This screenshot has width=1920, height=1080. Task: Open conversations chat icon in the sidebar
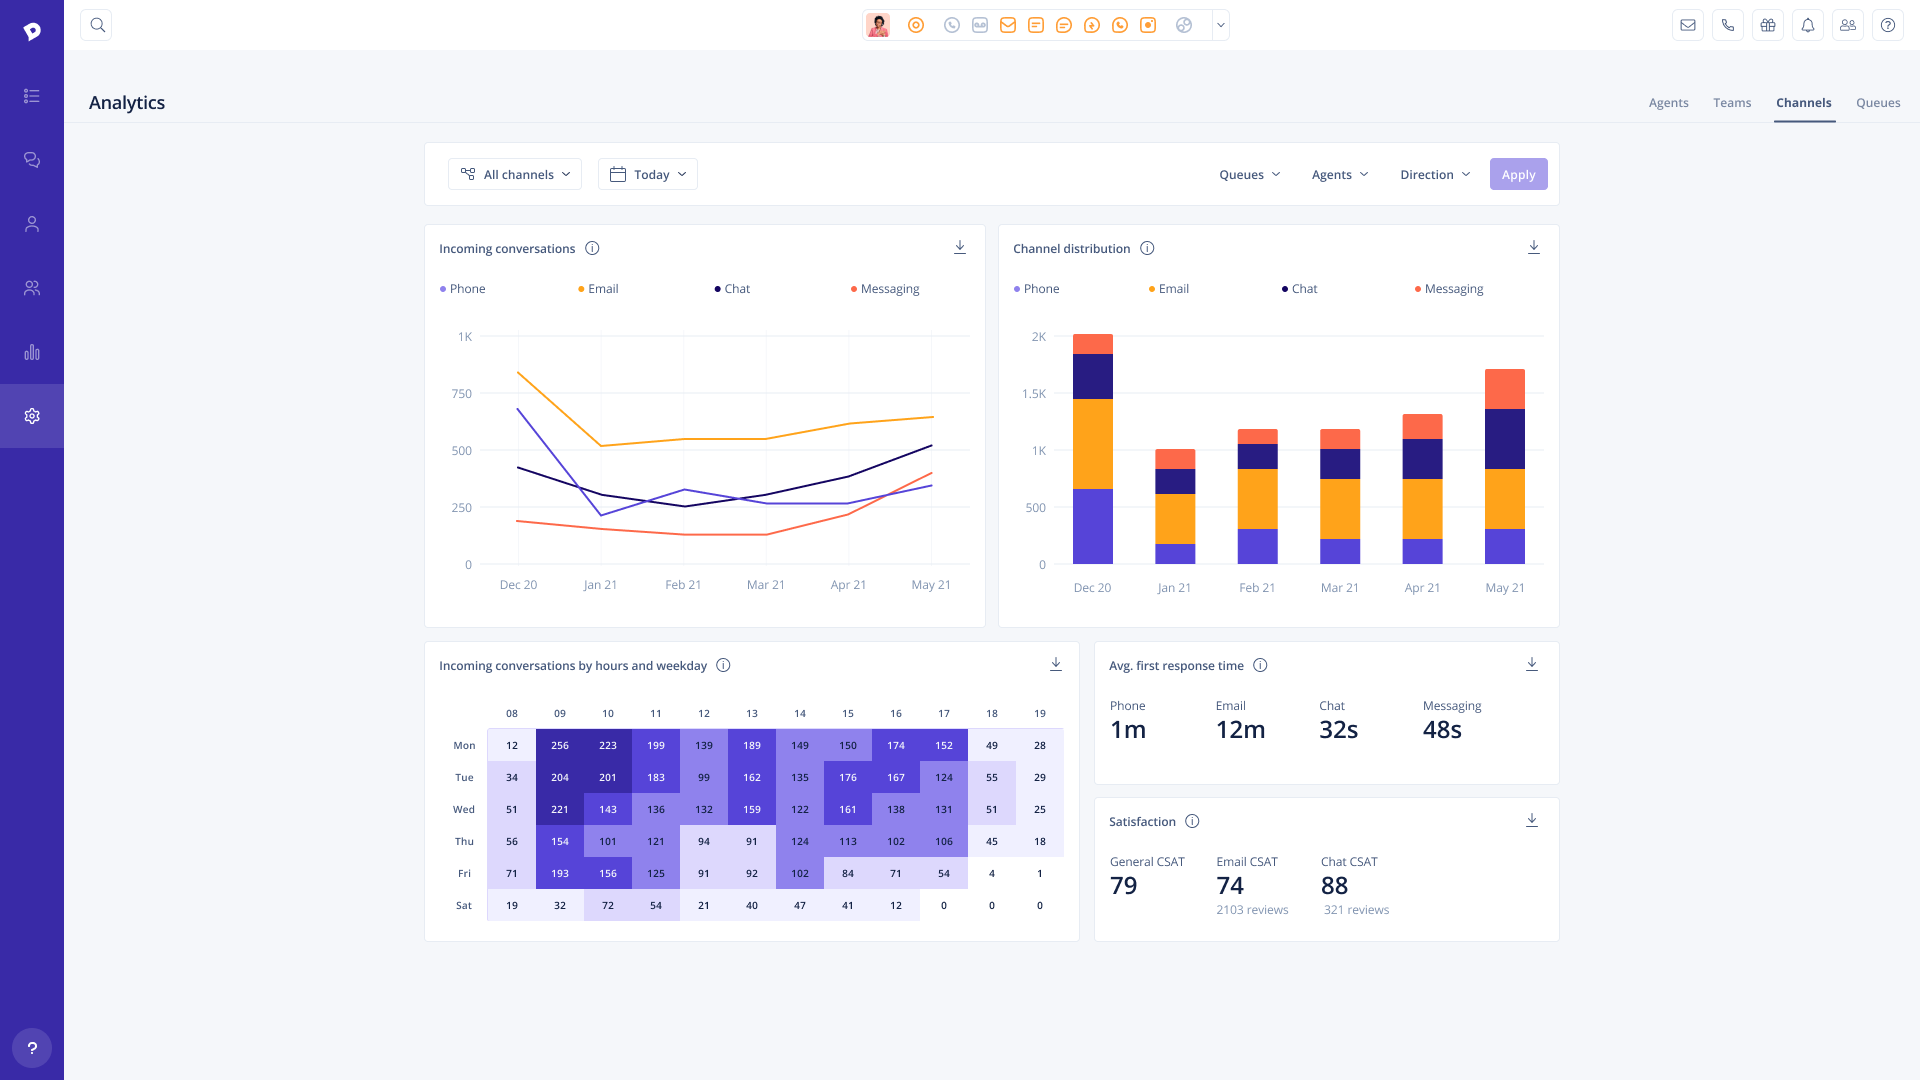point(32,160)
